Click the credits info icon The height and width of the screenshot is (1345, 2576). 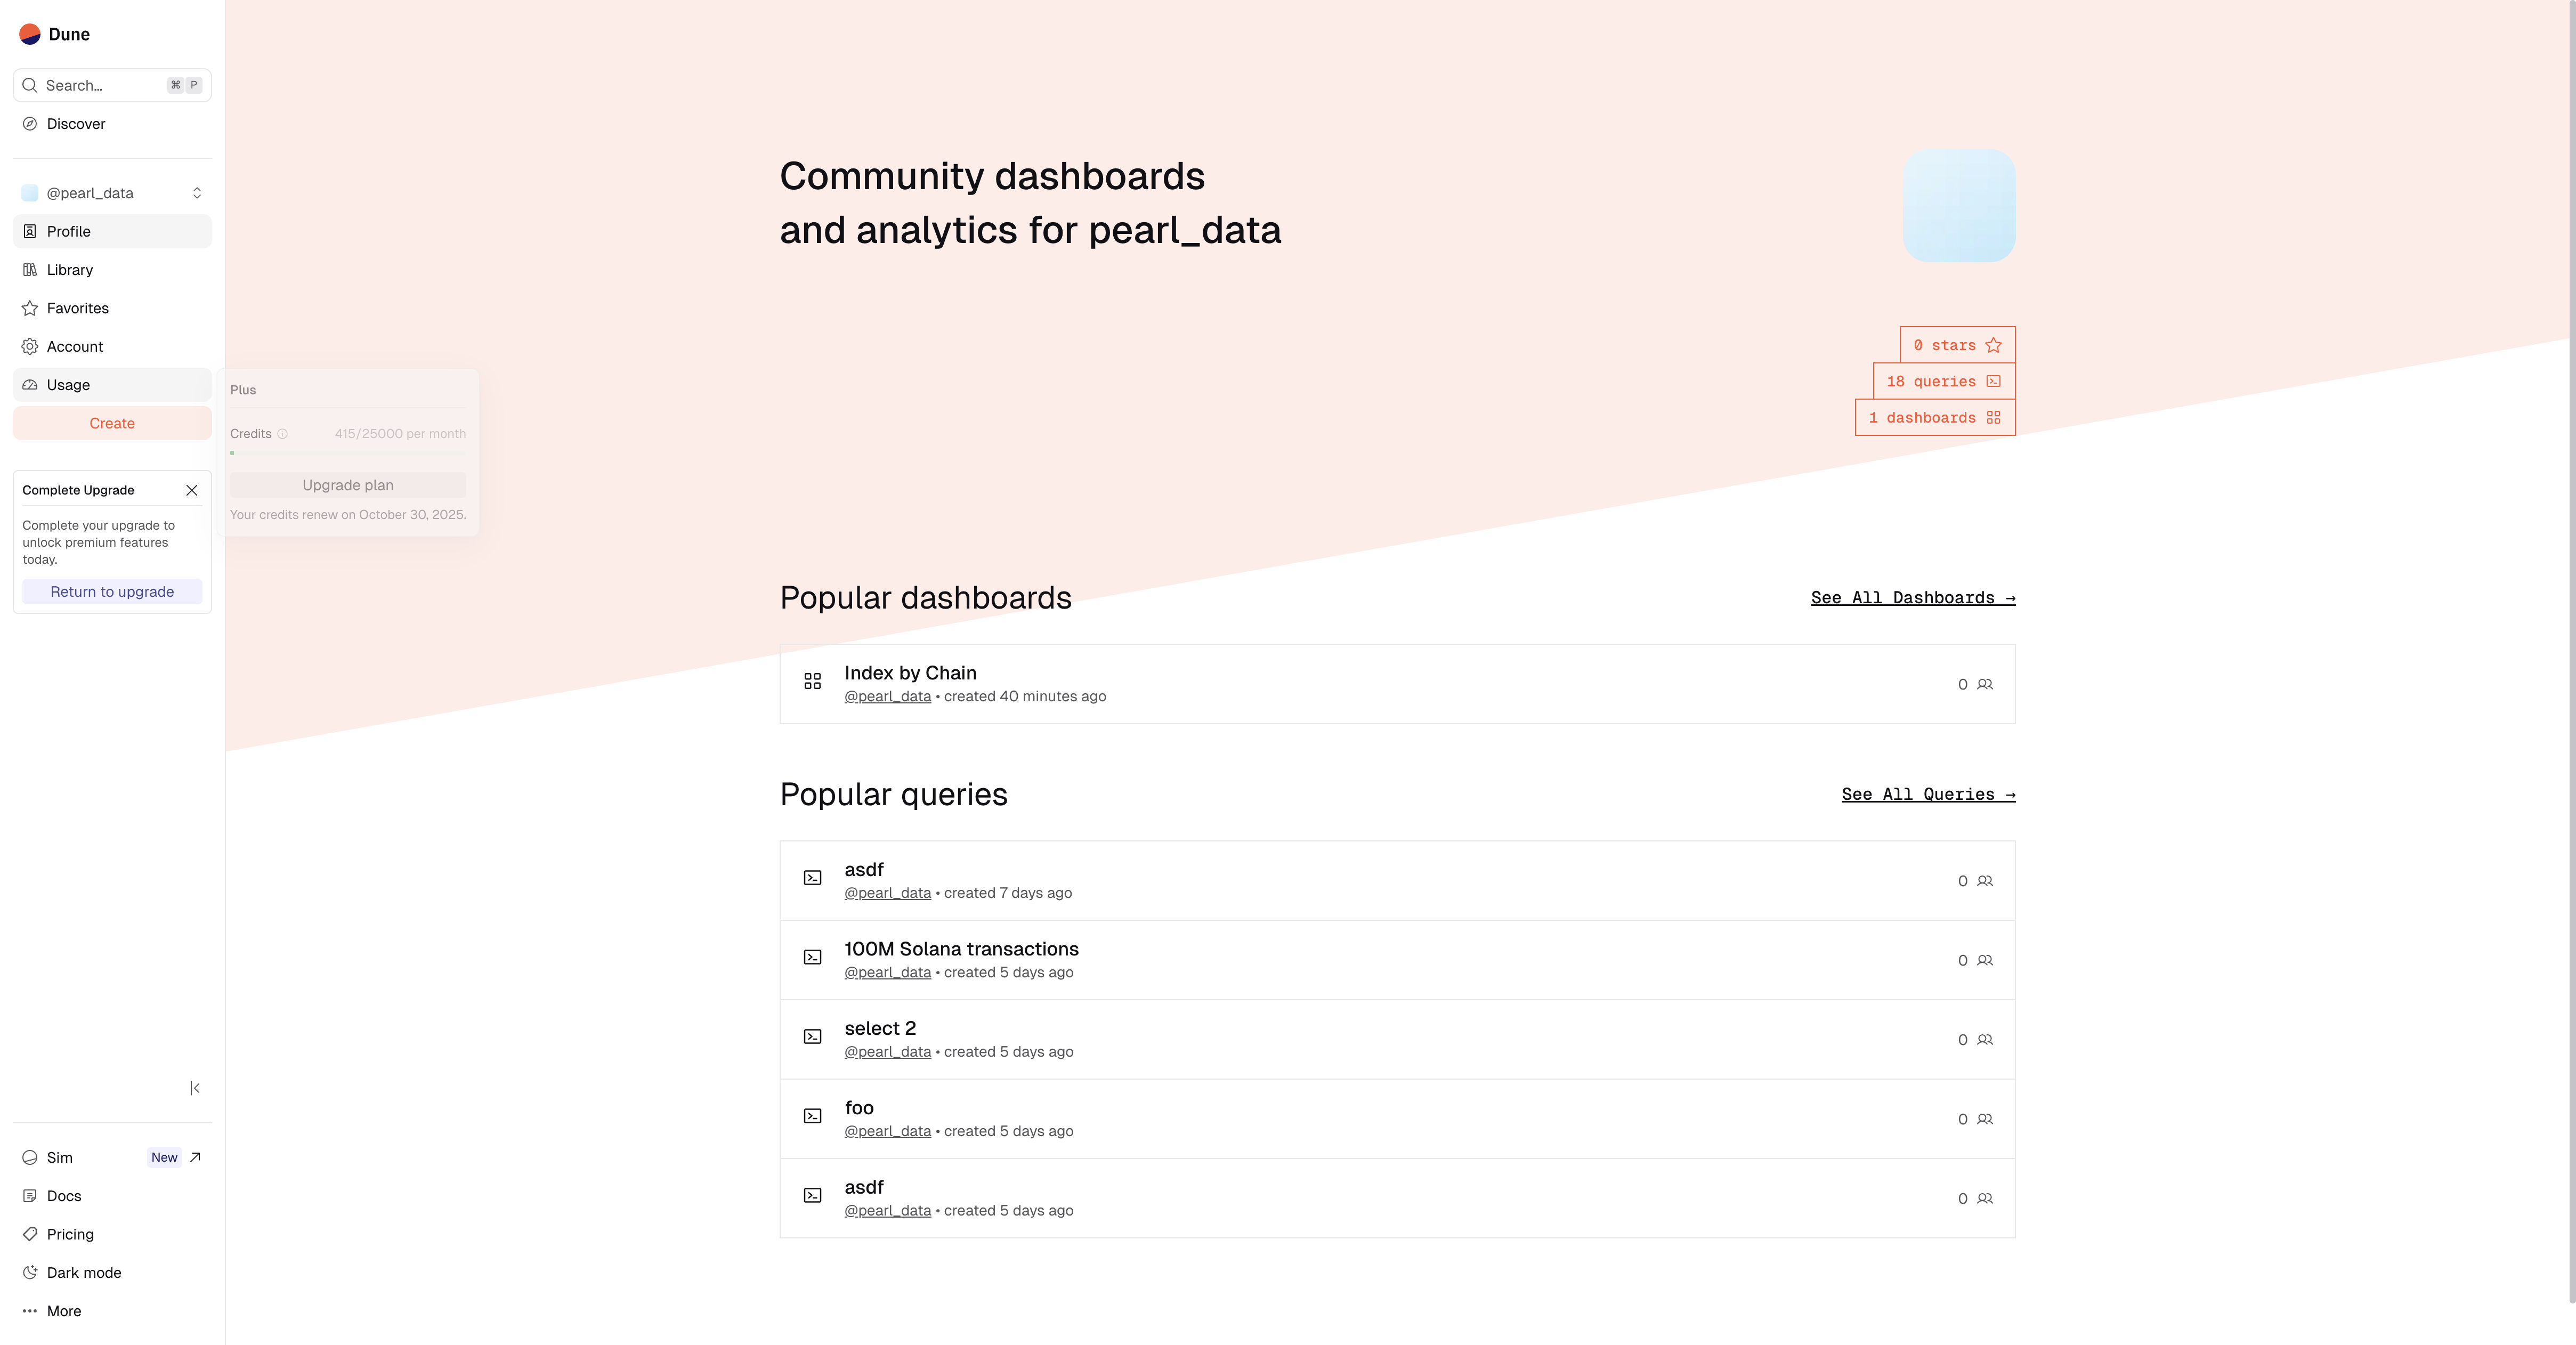click(282, 434)
